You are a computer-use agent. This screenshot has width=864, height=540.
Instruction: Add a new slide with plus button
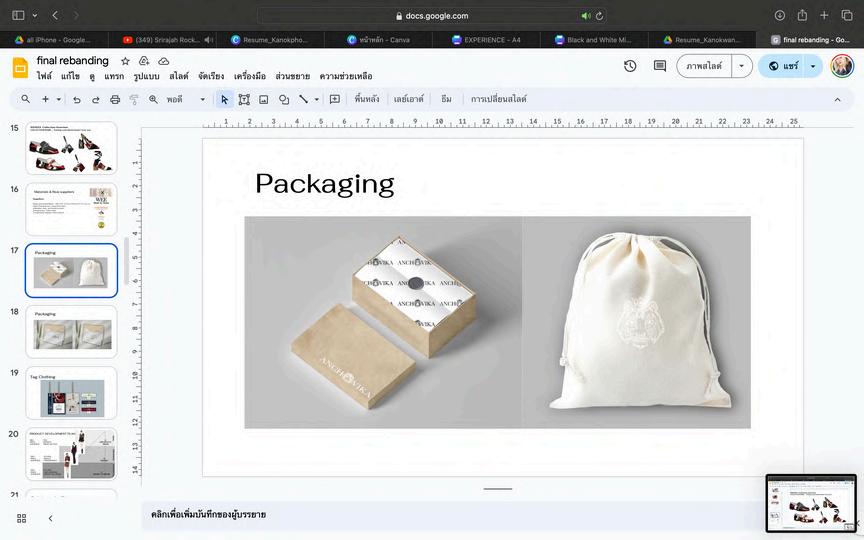pos(45,99)
